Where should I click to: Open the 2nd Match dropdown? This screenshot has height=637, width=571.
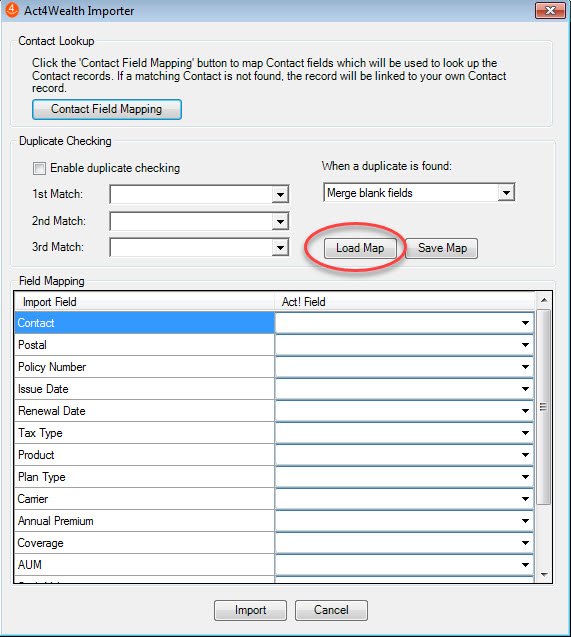click(x=280, y=221)
